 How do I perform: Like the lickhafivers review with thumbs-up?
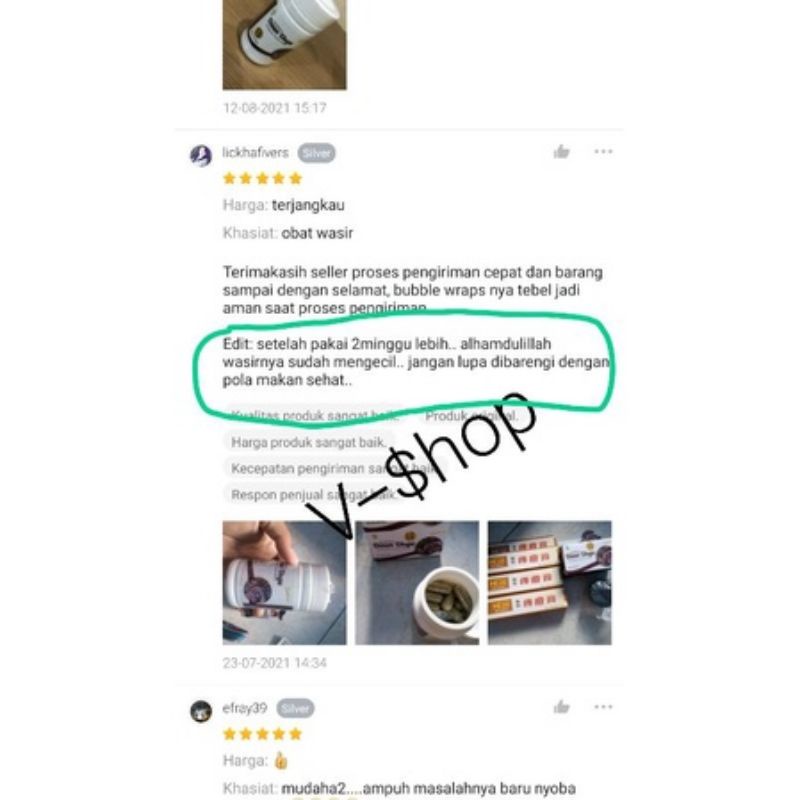561,152
